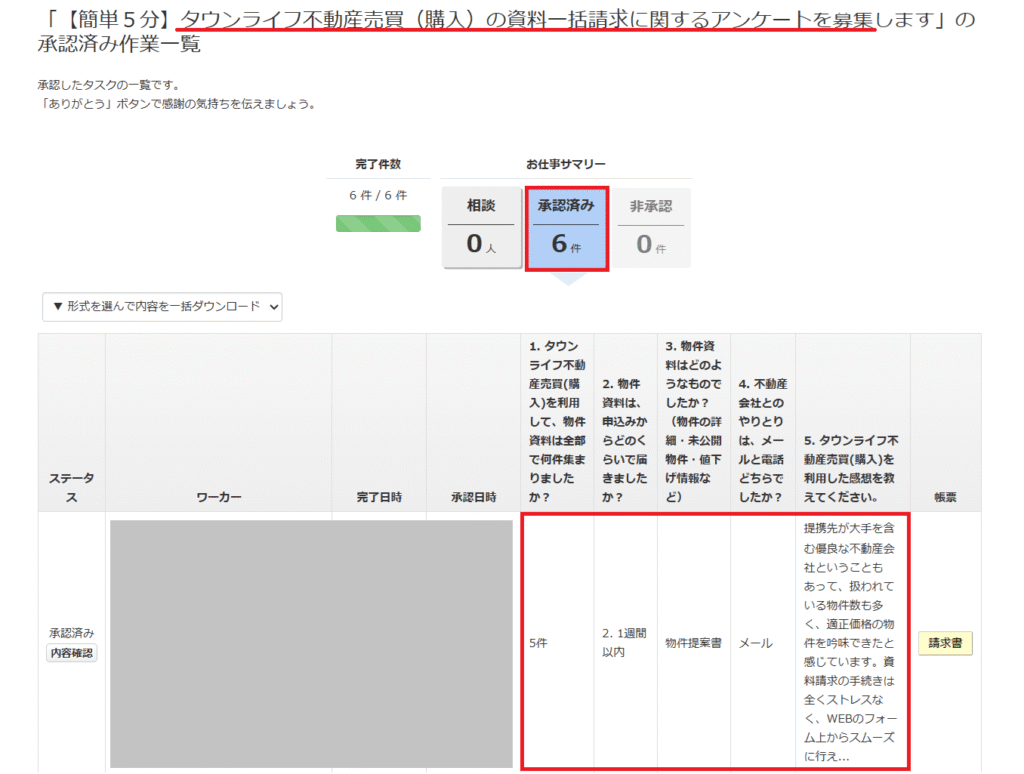Screen dimensions: 1024x774
Task: Open the 形式を選んで内容を一括ダウンロード dropdown
Action: pos(162,306)
